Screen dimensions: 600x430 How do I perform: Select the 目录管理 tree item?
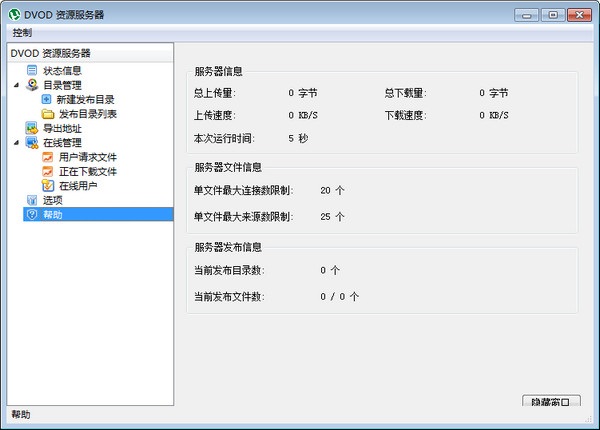(x=62, y=85)
